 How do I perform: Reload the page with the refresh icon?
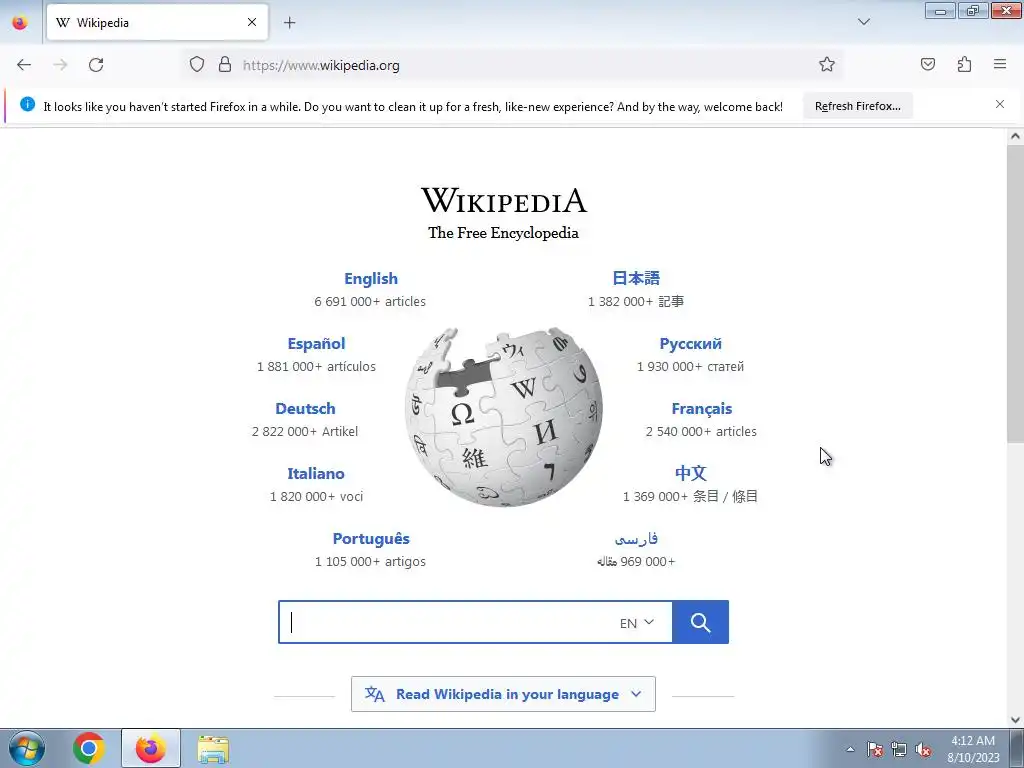pos(96,65)
